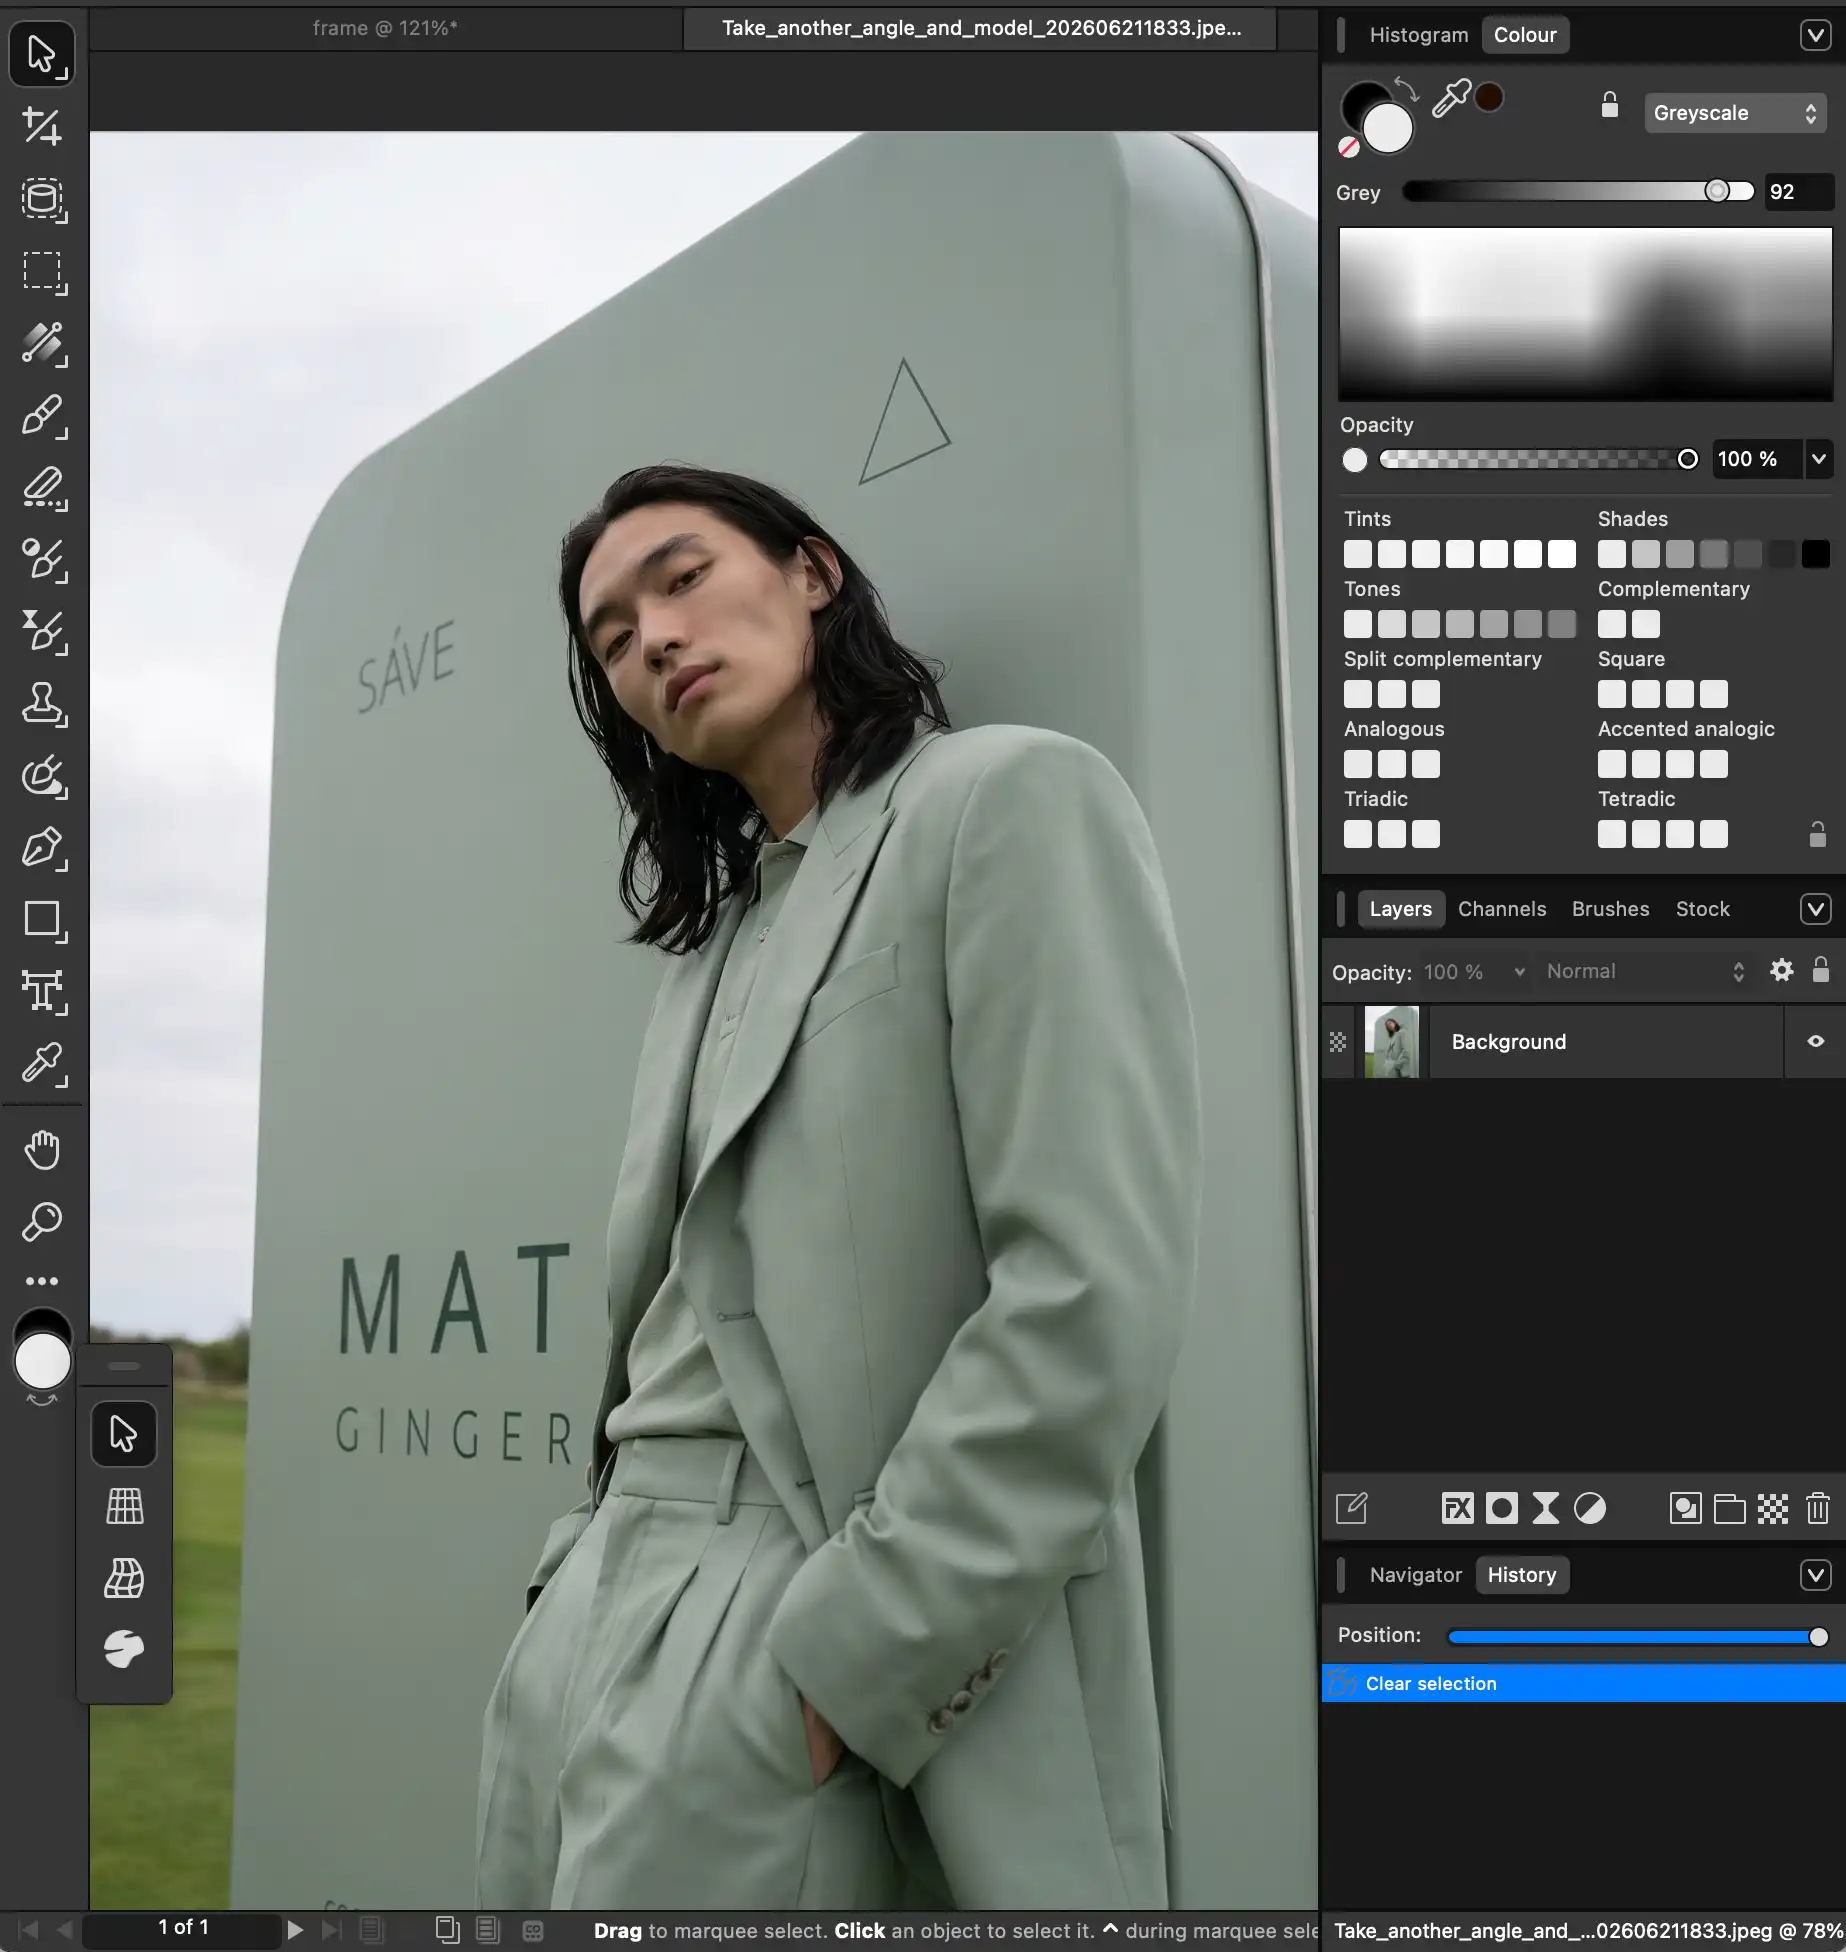Select the Move tool in main toolbar
The image size is (1846, 1952).
pyautogui.click(x=42, y=55)
